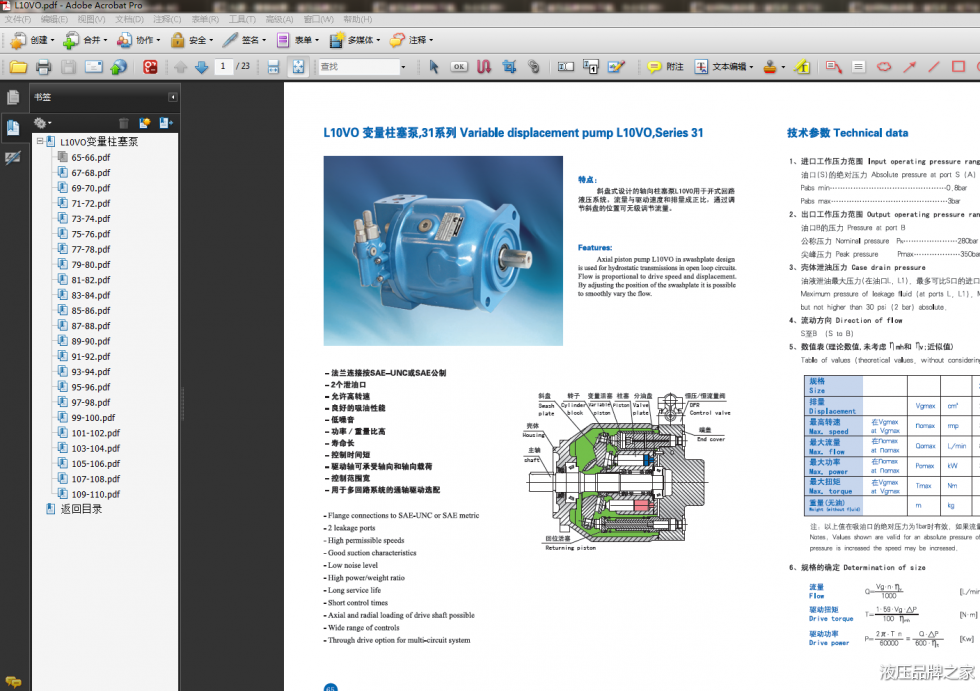Toggle the Pages thumbnail panel icon
980x691 pixels.
point(12,97)
